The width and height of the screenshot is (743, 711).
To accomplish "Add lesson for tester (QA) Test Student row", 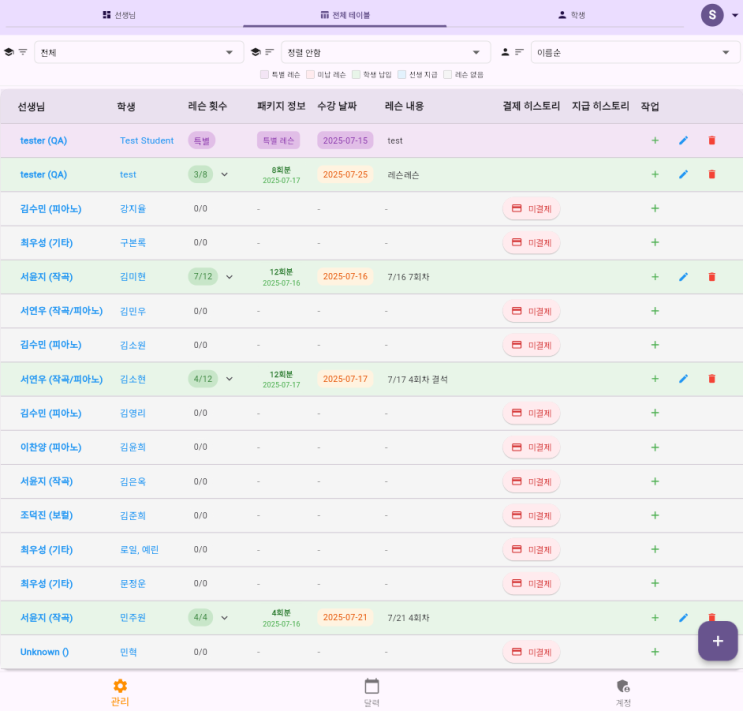I will coord(655,140).
